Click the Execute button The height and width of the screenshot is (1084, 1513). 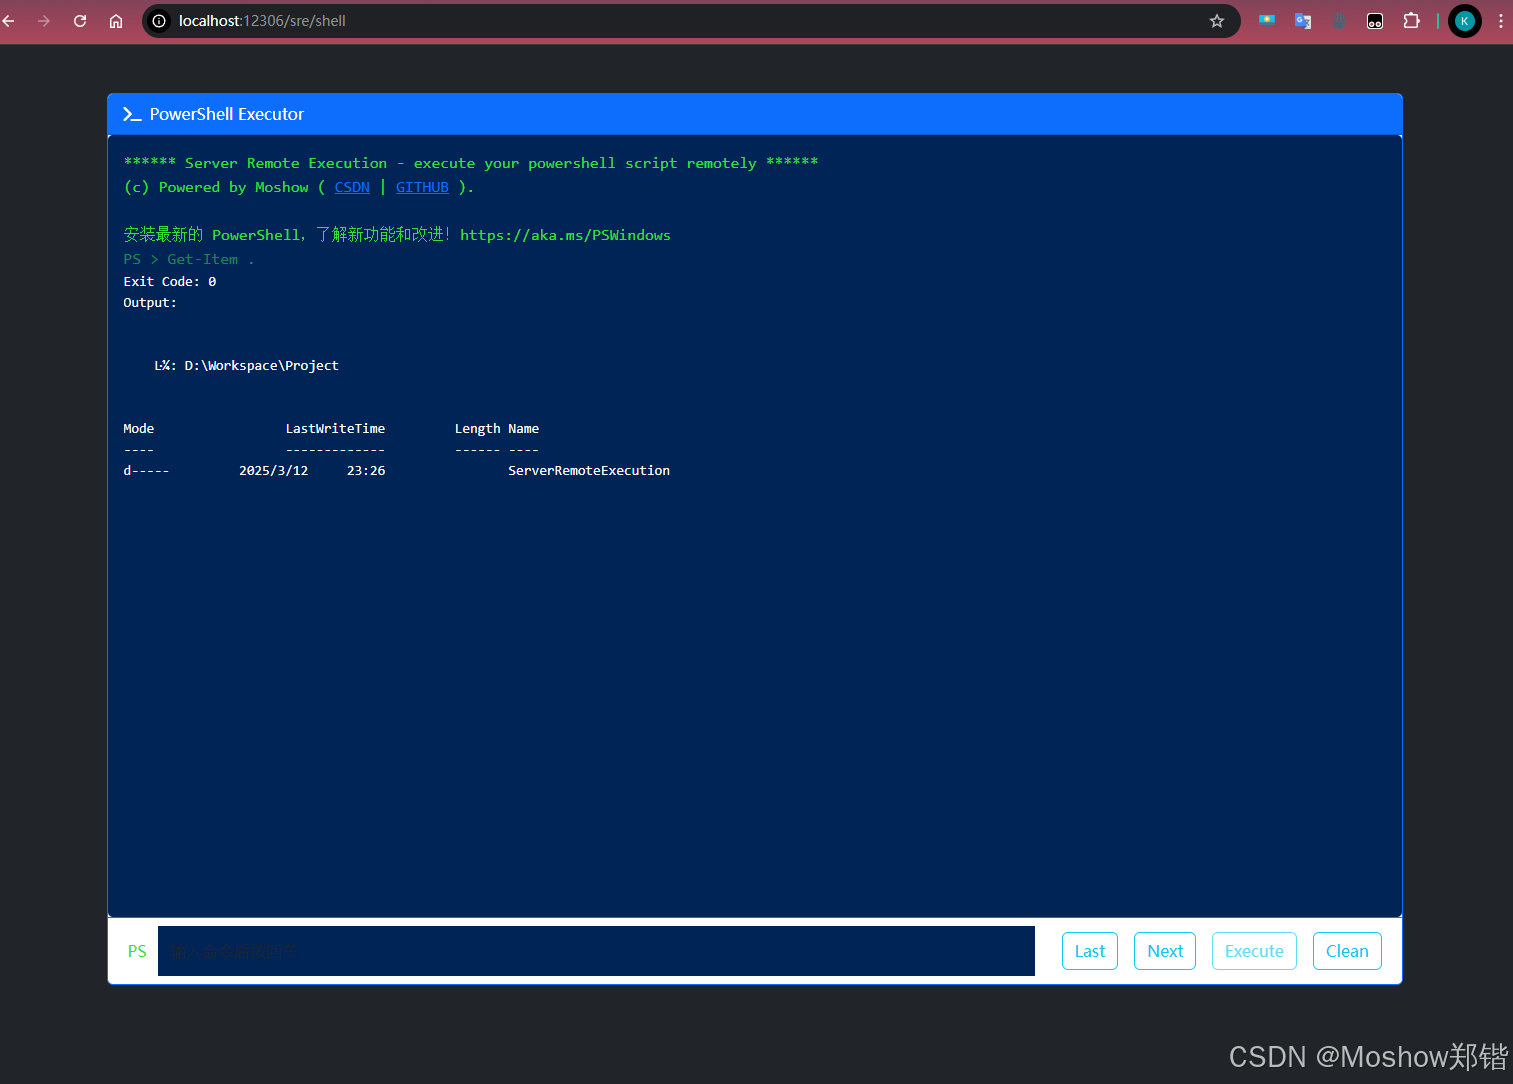[1254, 951]
